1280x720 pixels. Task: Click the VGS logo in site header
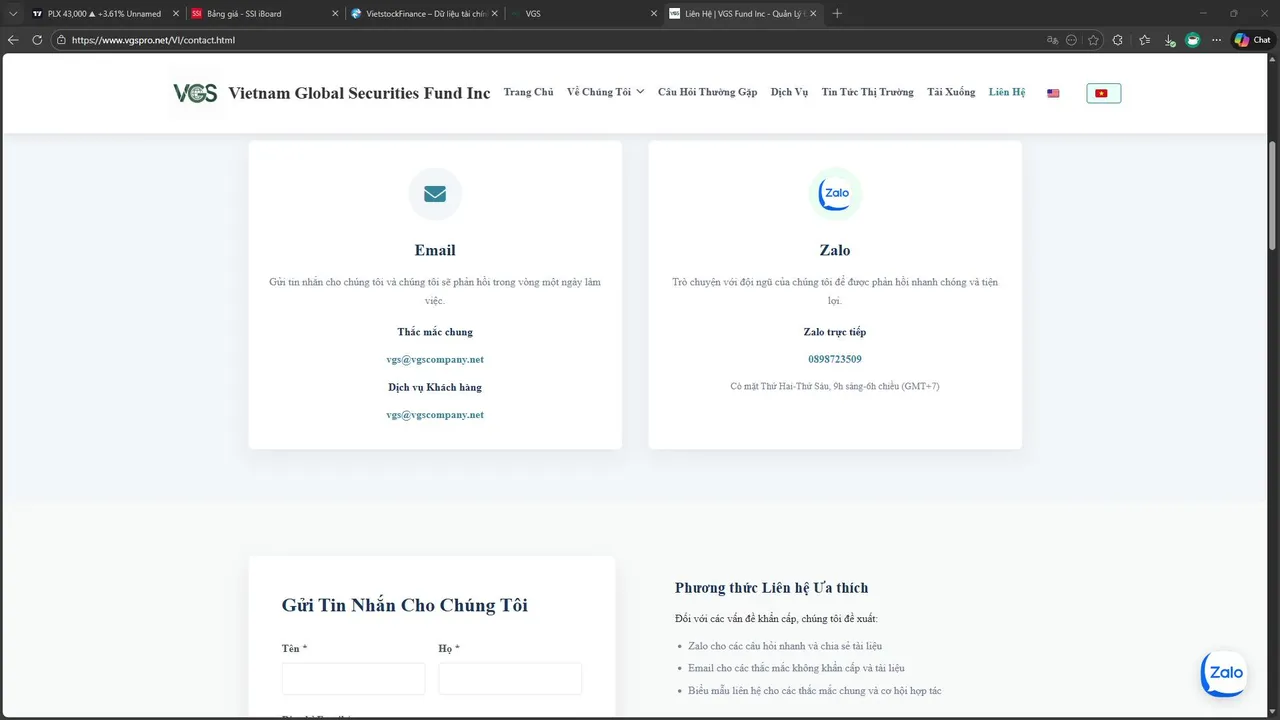195,93
